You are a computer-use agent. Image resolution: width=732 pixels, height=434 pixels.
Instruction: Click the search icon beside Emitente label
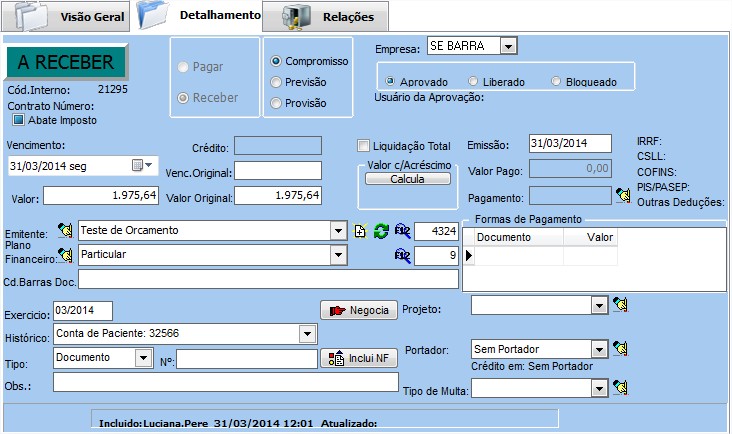(66, 231)
